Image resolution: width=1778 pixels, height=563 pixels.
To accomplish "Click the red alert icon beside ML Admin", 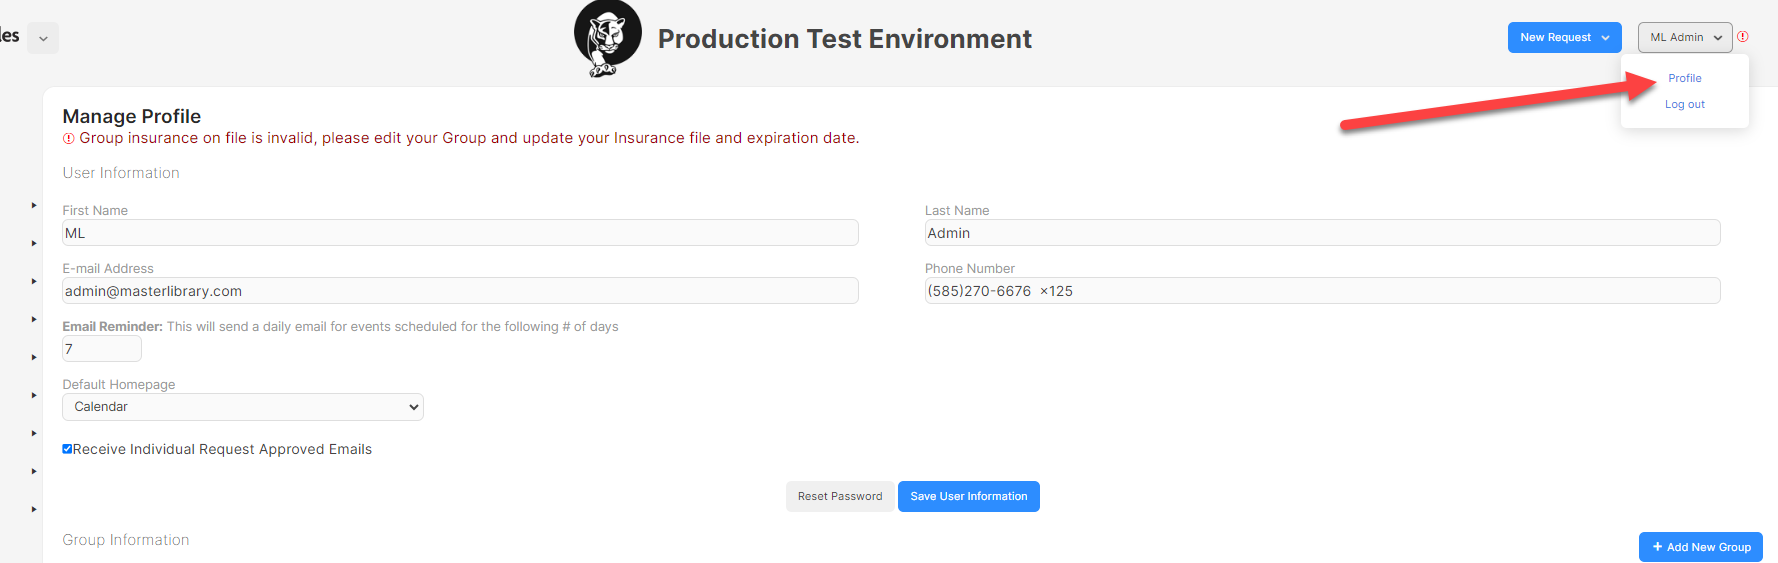I will (1743, 37).
